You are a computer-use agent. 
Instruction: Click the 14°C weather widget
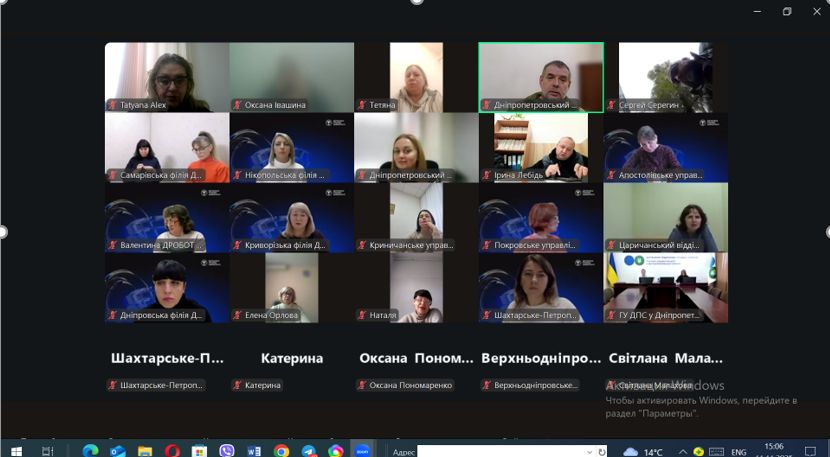click(643, 451)
